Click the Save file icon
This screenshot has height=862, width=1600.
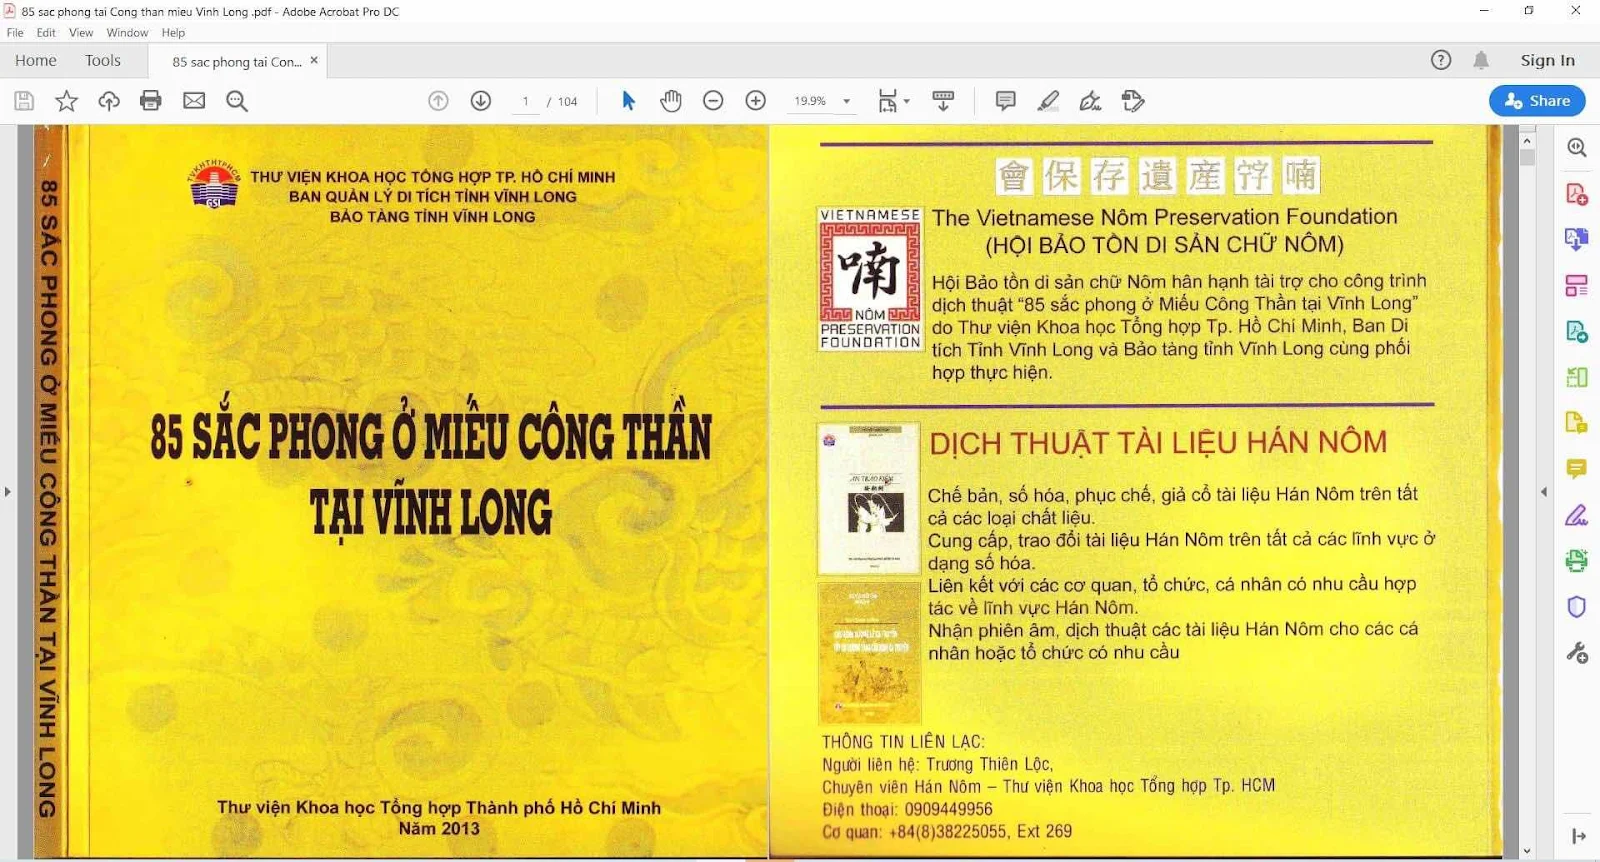[x=24, y=101]
